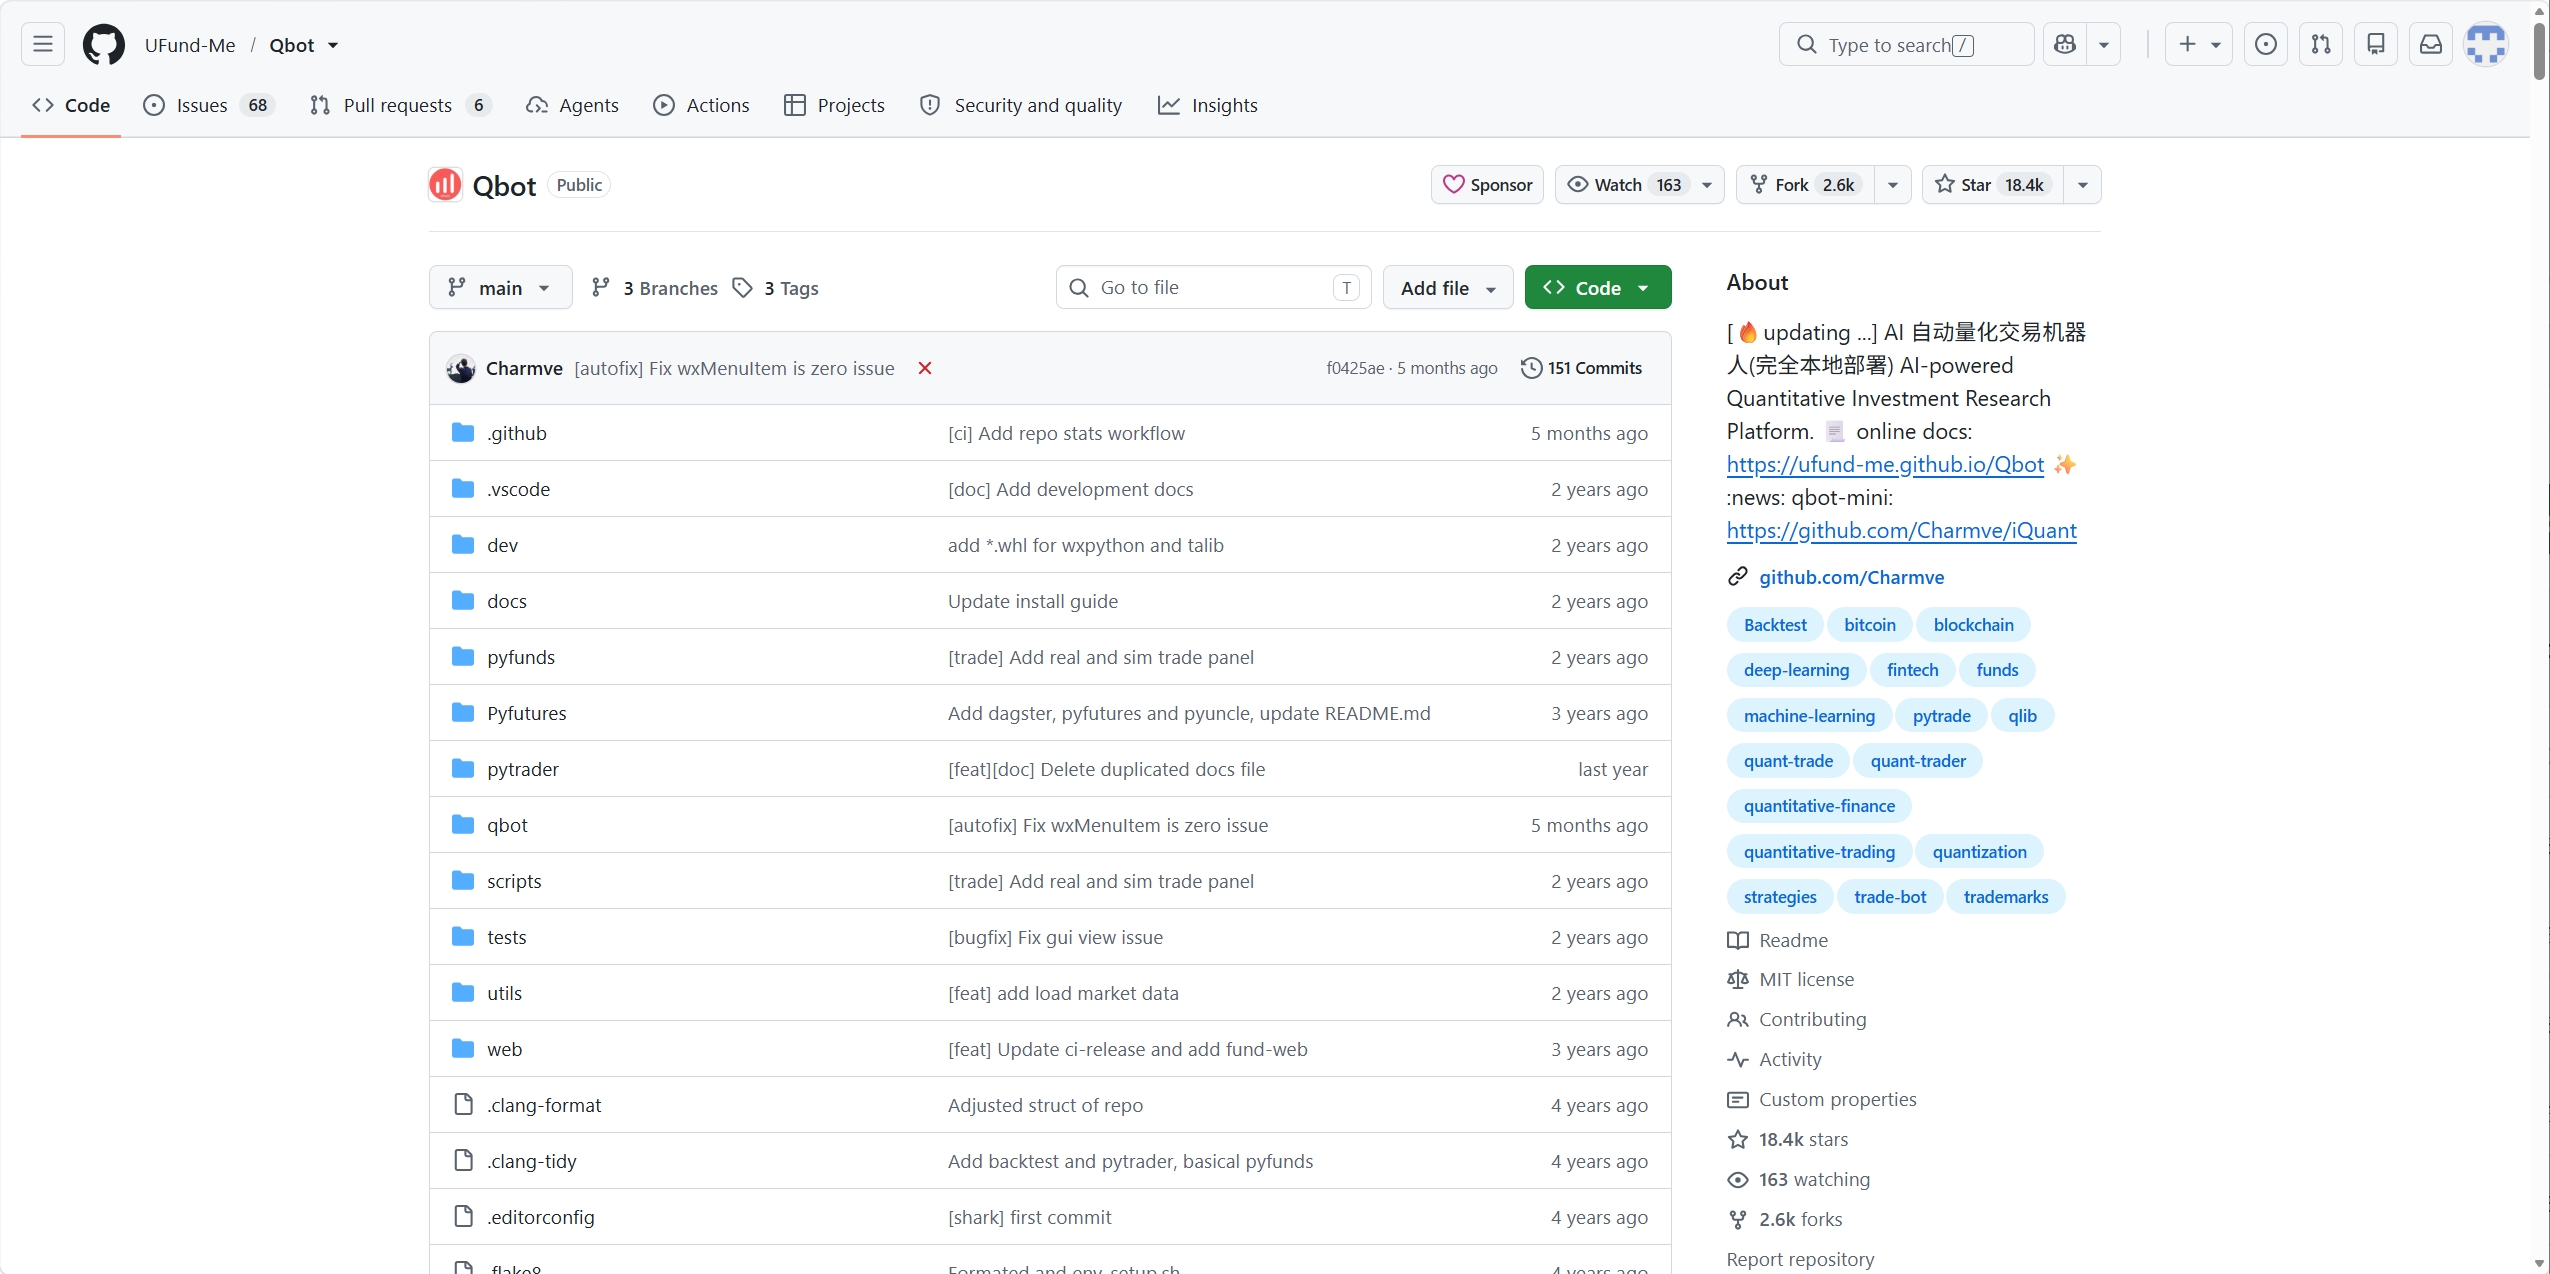Open 3 Tags list
The image size is (2550, 1274).
pos(776,288)
